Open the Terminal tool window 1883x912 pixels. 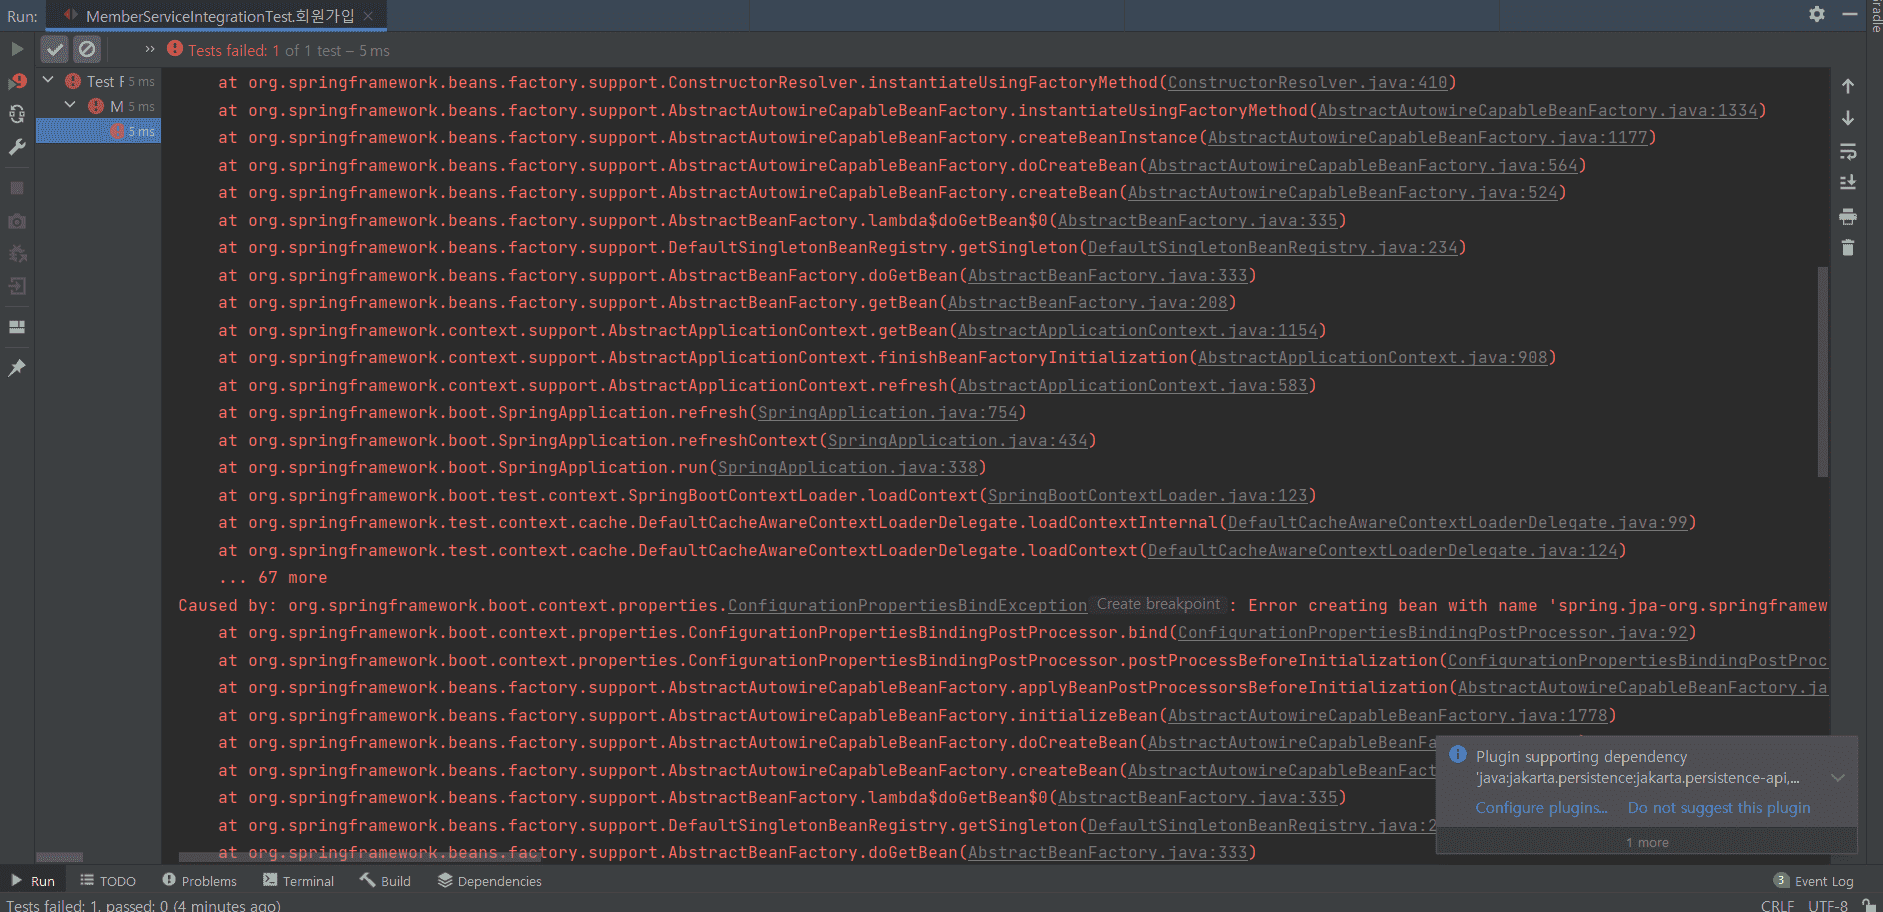tap(299, 881)
